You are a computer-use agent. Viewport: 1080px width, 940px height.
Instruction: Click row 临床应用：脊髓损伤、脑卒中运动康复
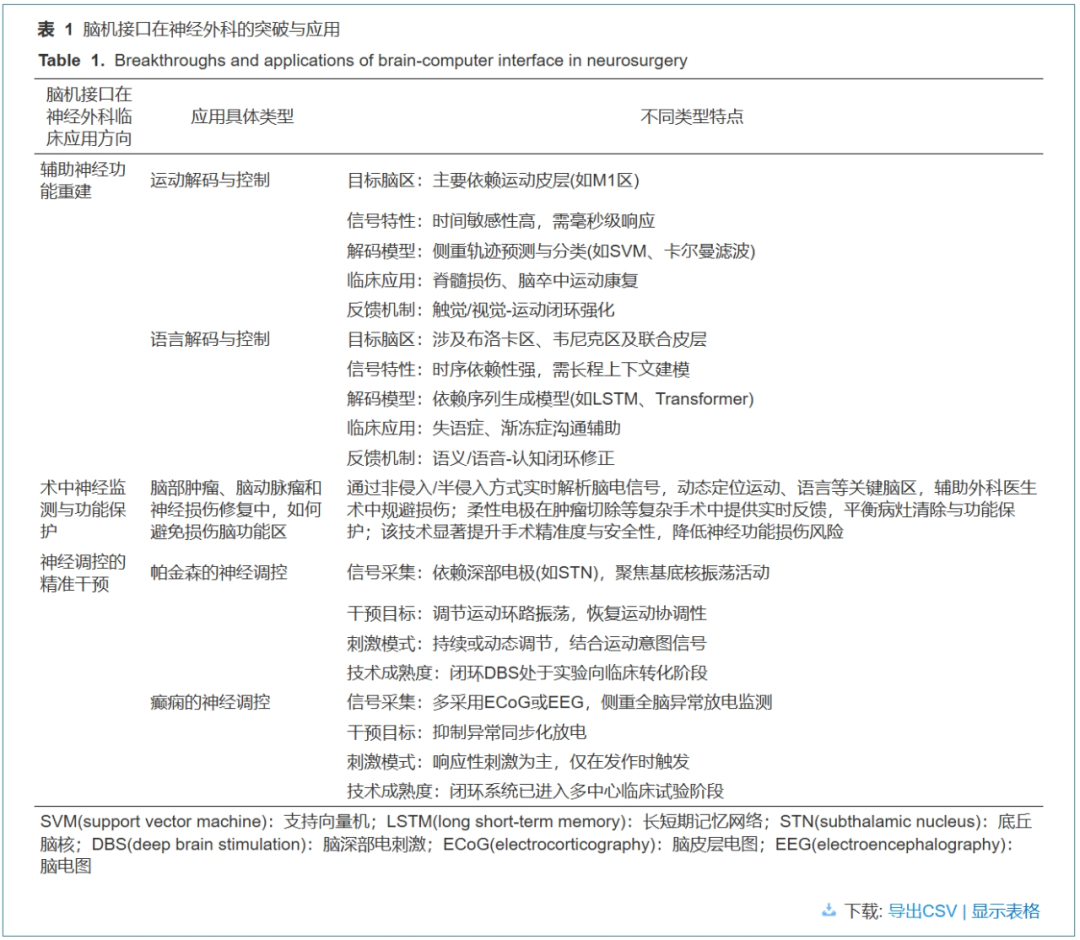(492, 280)
